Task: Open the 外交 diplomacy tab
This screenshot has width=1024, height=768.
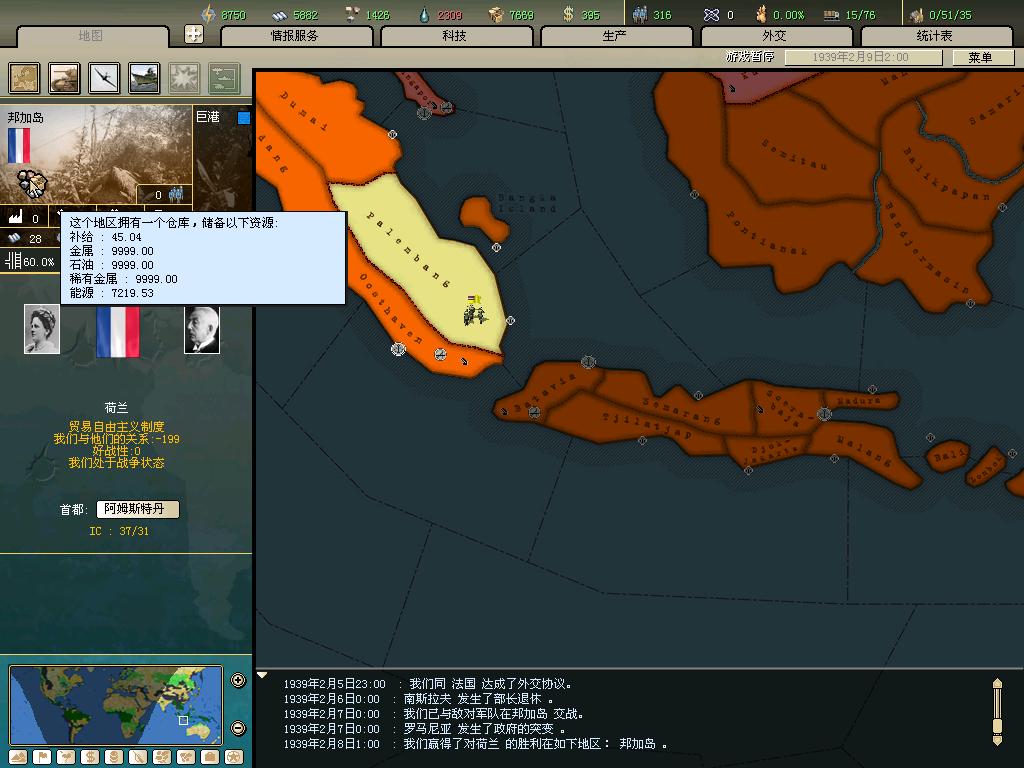Action: click(775, 36)
